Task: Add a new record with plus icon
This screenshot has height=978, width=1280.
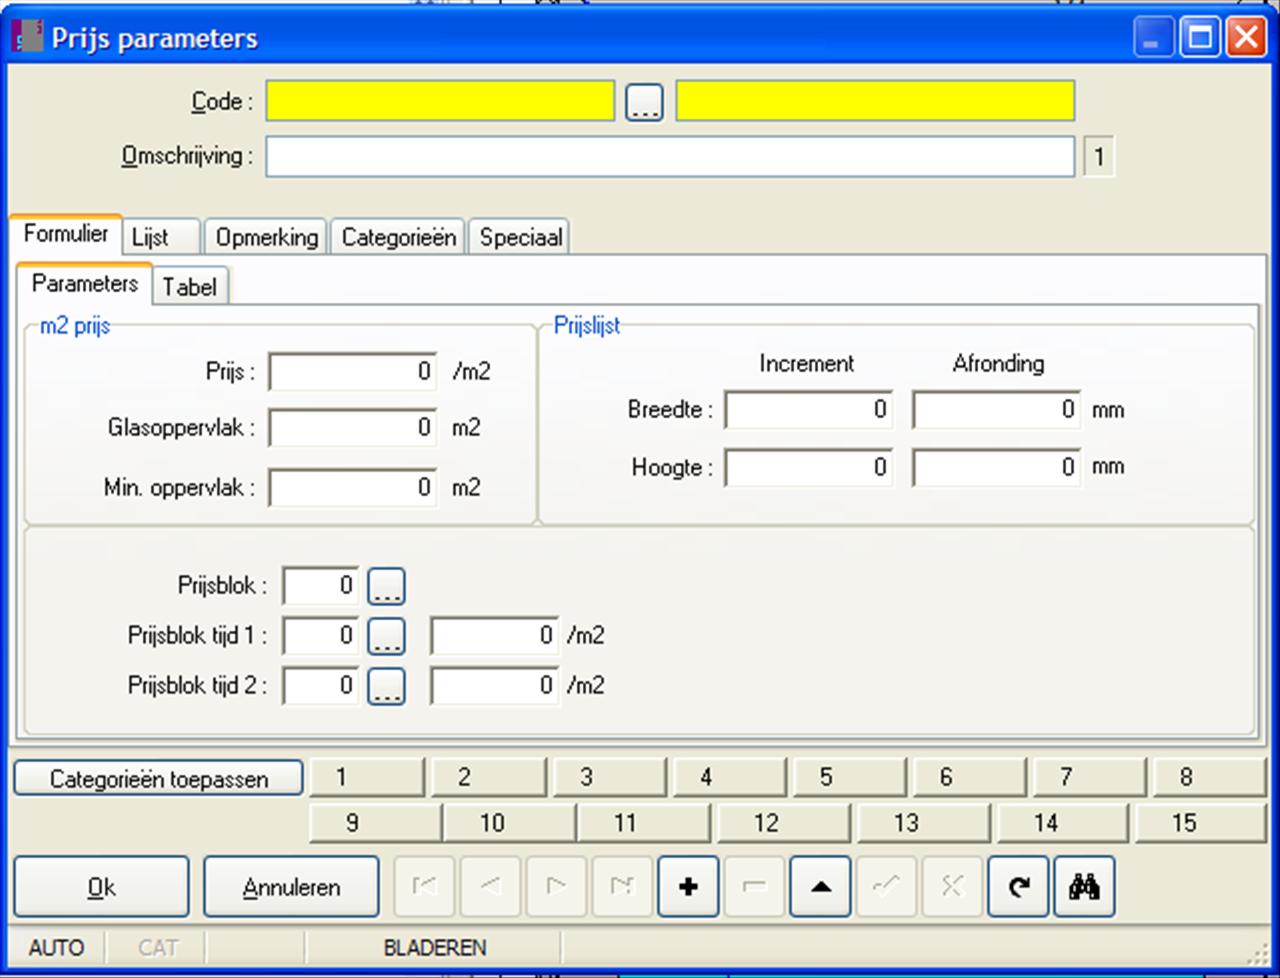Action: point(688,887)
